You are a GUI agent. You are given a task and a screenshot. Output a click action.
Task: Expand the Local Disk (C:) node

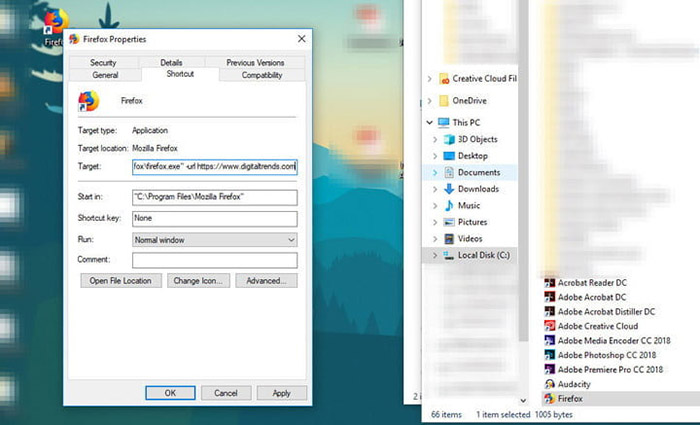click(x=435, y=255)
